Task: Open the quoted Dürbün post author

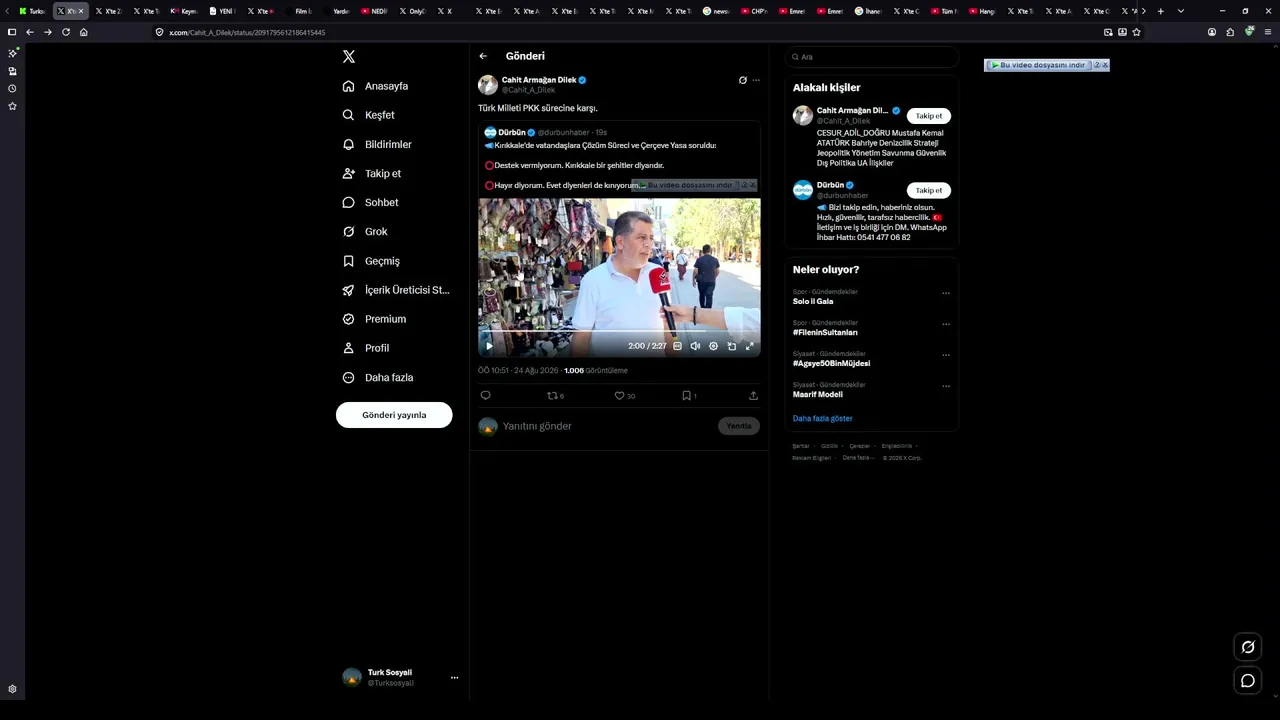Action: (511, 132)
